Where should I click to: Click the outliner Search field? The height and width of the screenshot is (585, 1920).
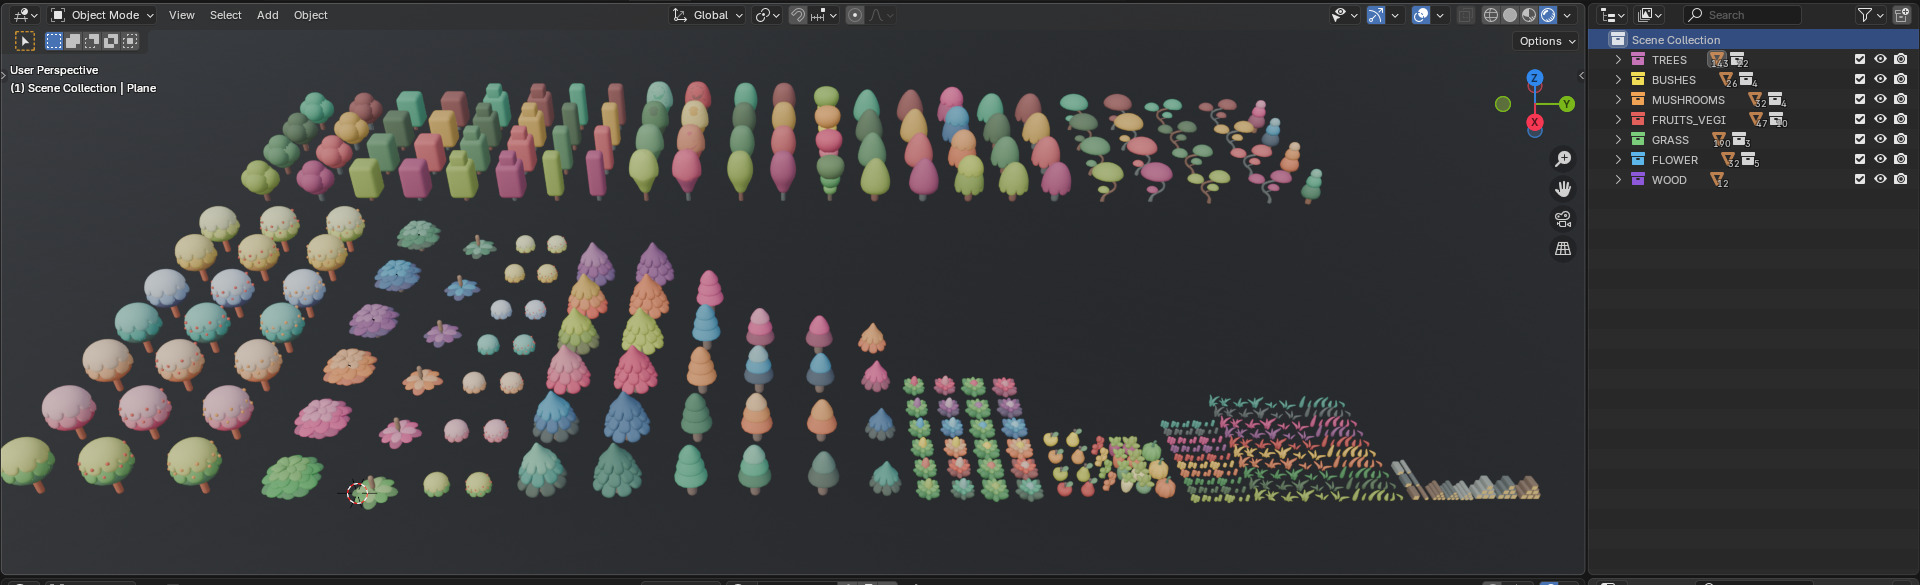point(1743,15)
